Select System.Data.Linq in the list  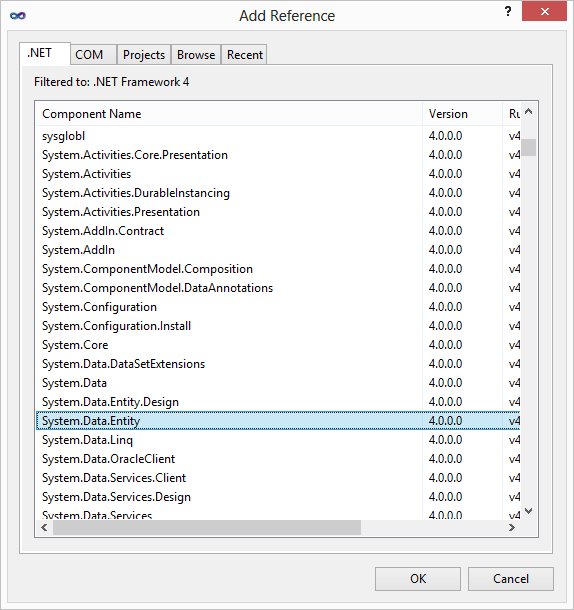tap(278, 440)
